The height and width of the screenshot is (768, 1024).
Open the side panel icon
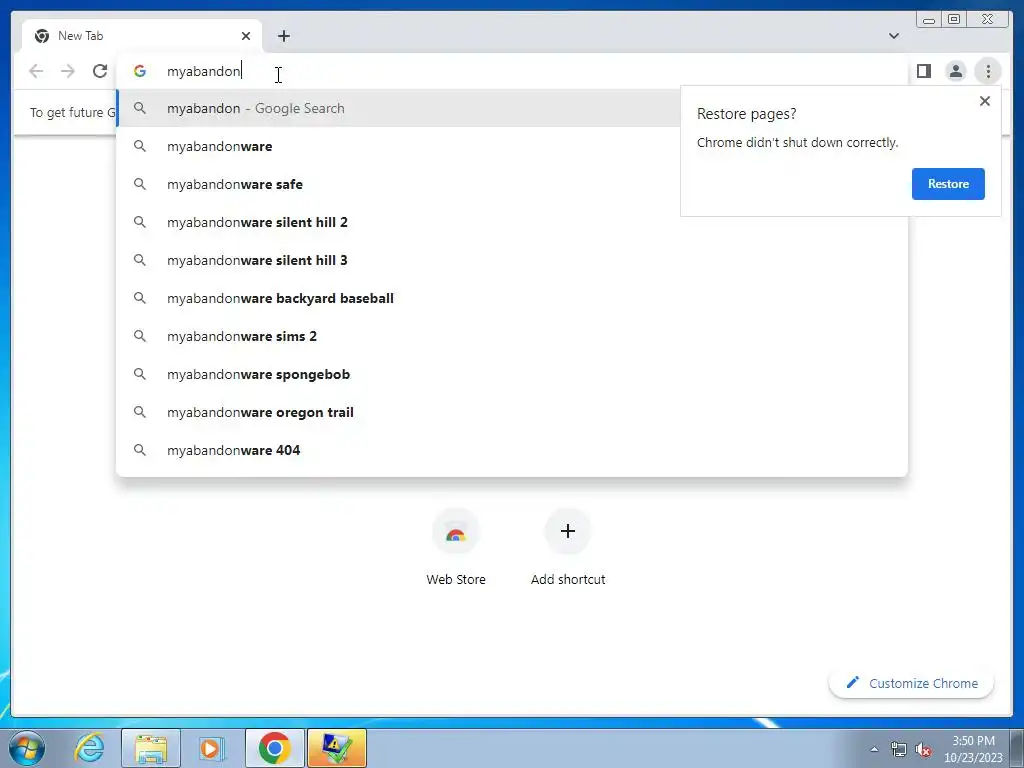tap(923, 71)
